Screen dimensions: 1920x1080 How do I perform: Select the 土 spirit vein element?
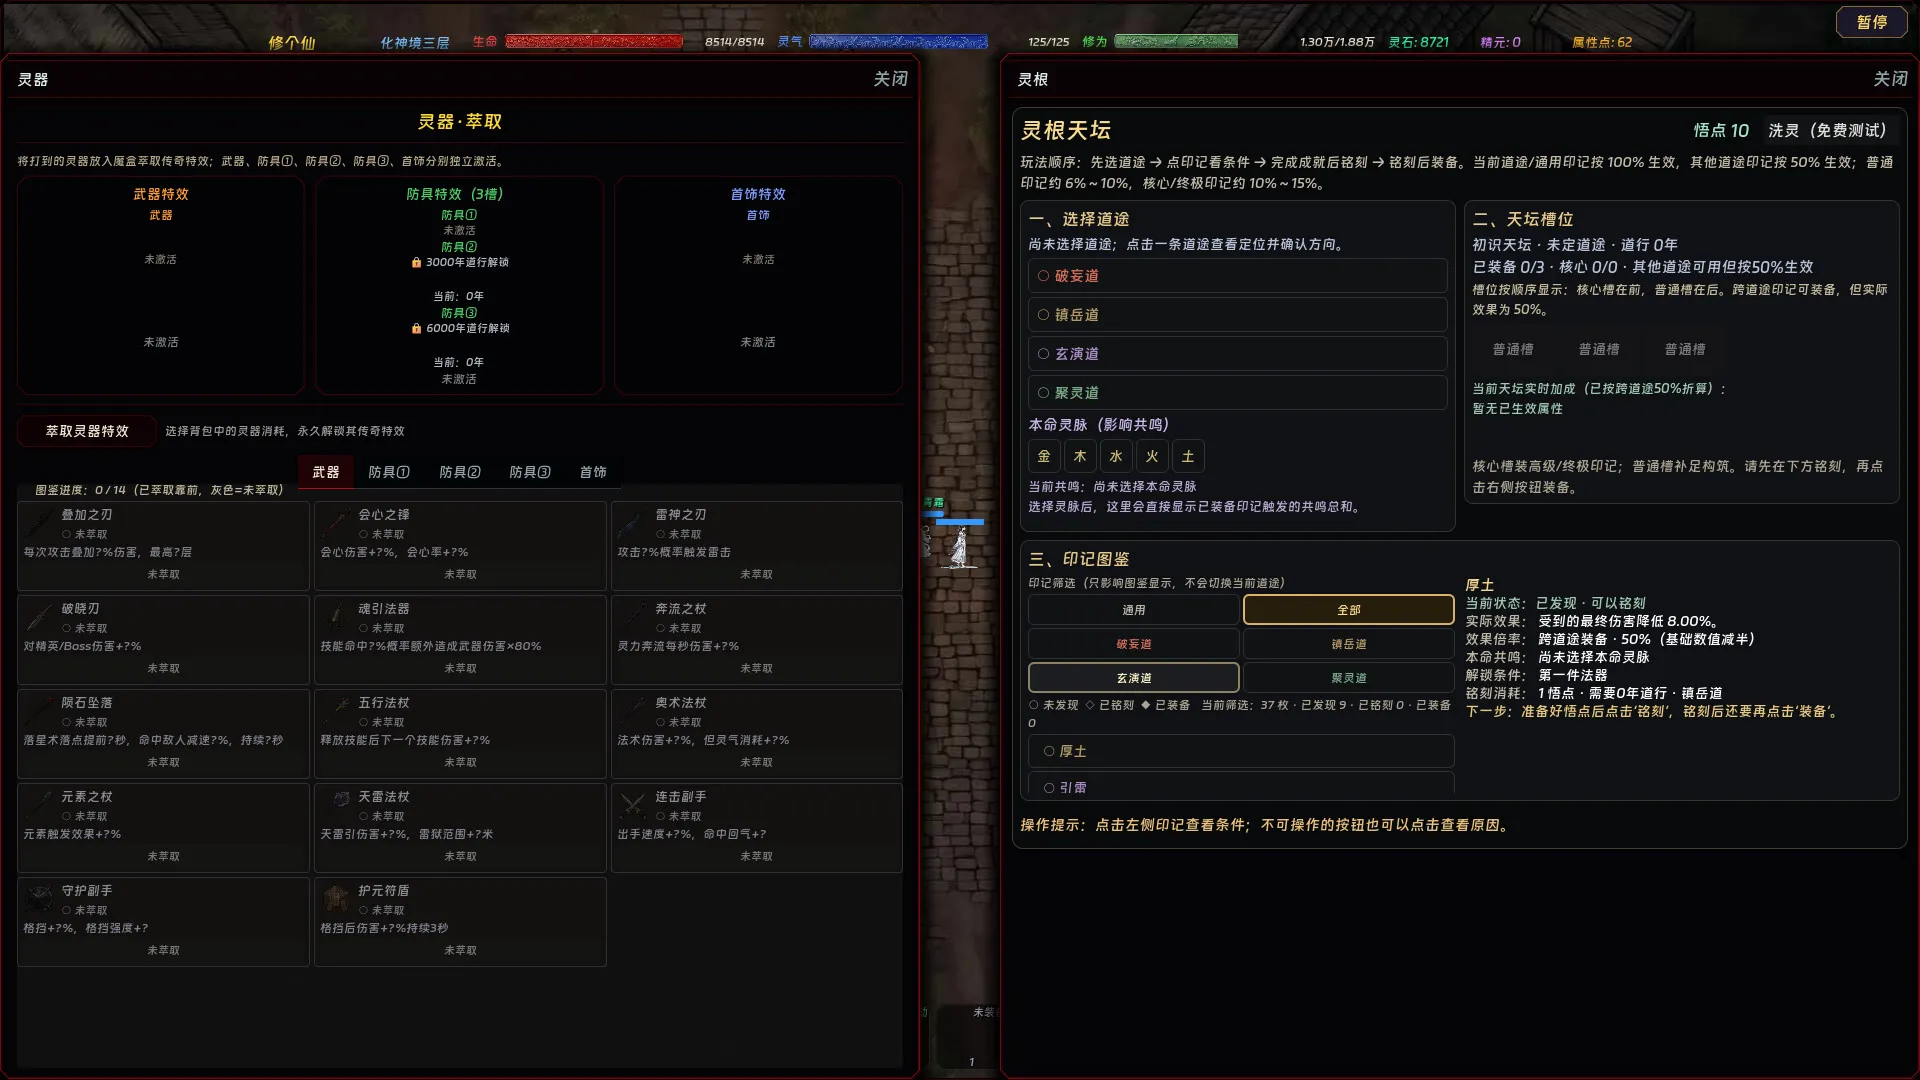click(1188, 456)
